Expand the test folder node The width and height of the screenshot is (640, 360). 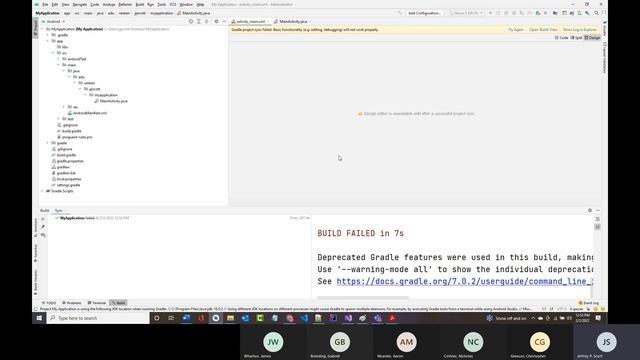pyautogui.click(x=58, y=119)
